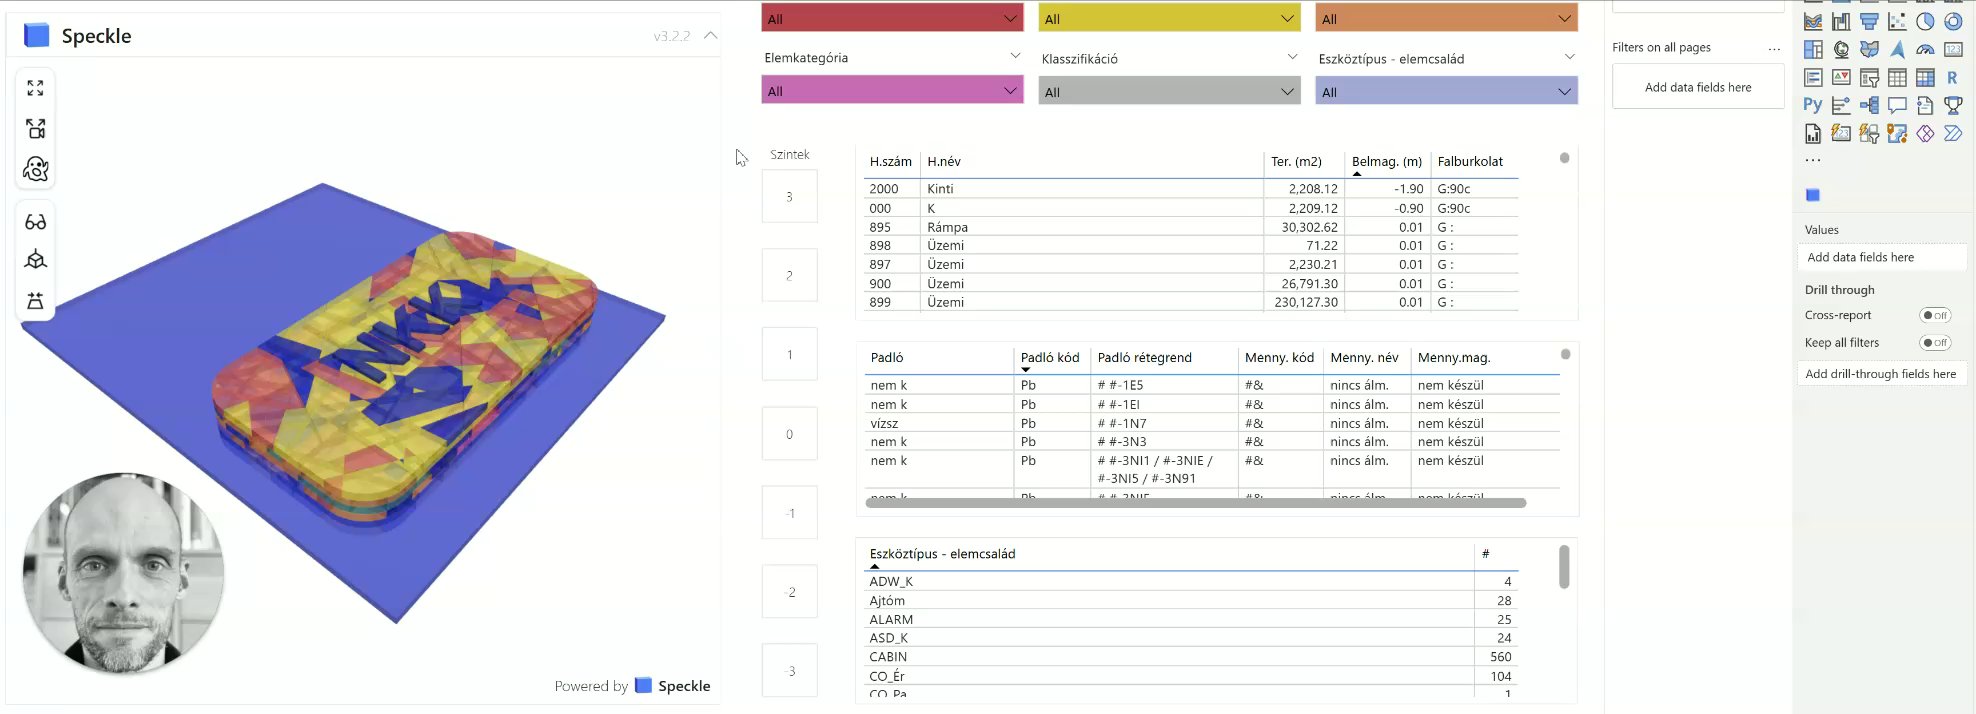Select level -1 in Szintek slicer
This screenshot has width=1976, height=714.
point(790,513)
